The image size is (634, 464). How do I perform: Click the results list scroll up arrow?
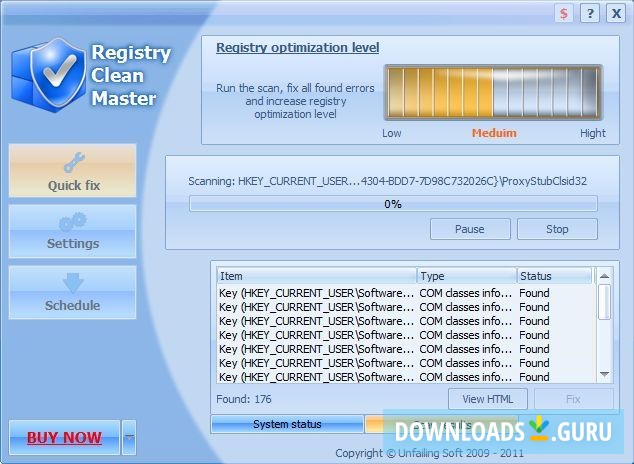[x=604, y=276]
